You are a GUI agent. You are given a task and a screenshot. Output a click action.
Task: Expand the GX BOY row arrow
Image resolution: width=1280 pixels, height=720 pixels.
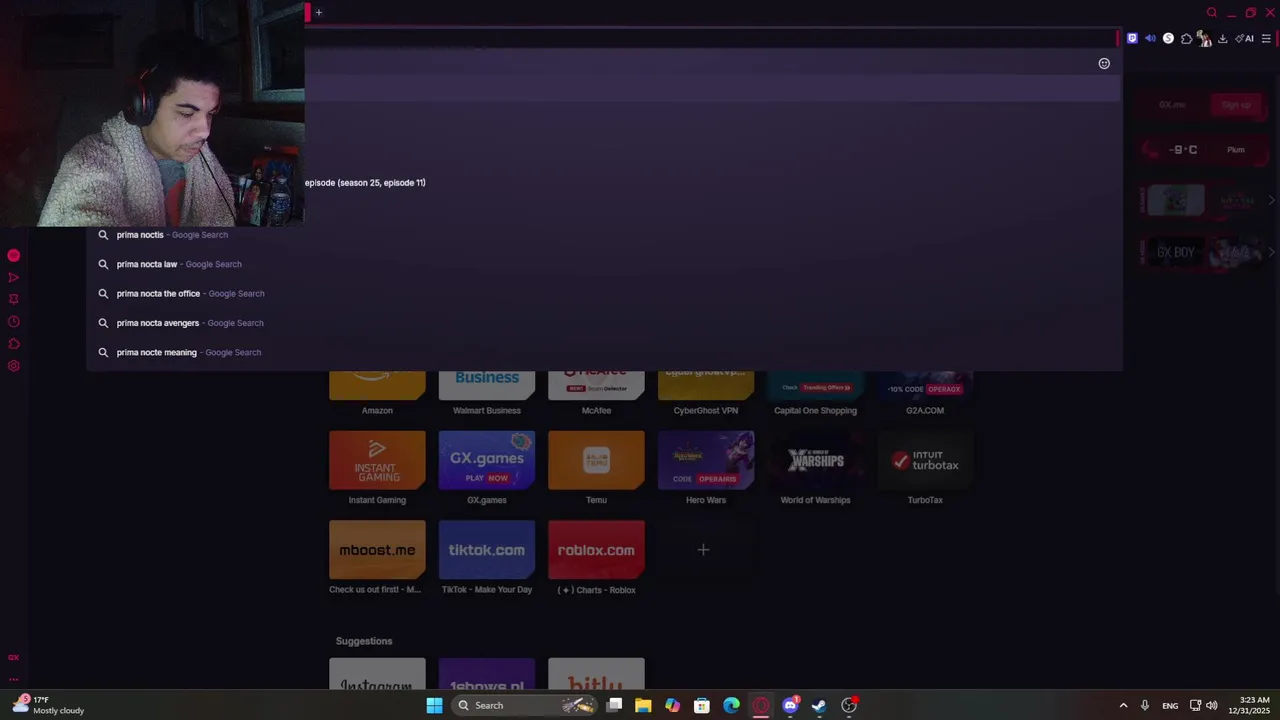coord(1271,252)
